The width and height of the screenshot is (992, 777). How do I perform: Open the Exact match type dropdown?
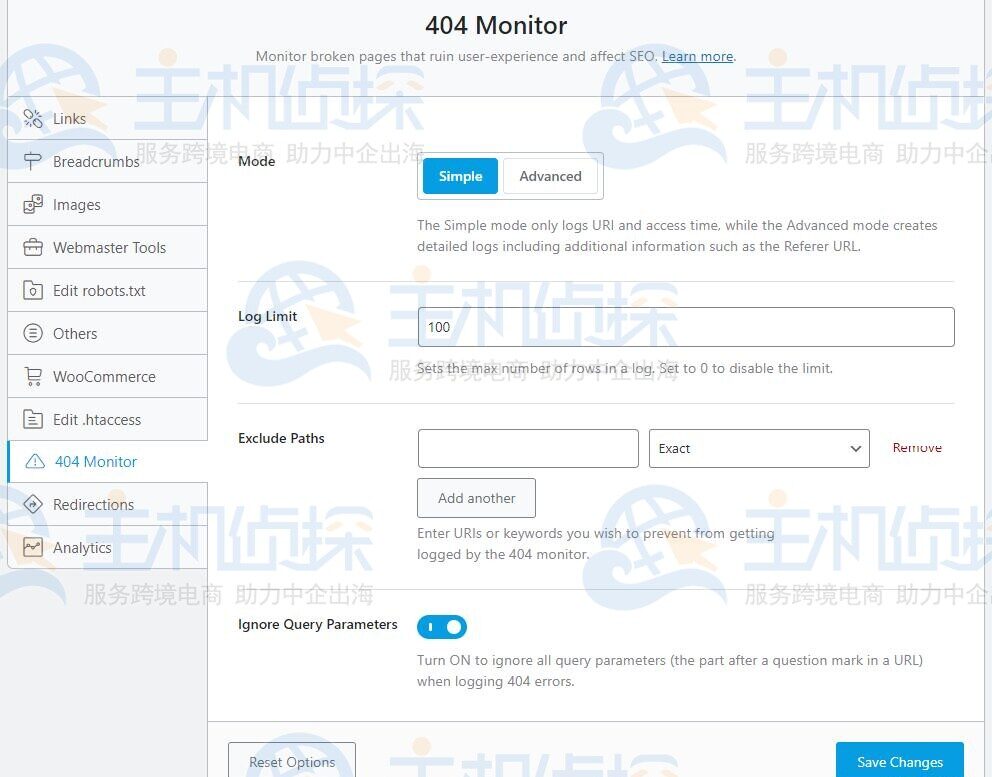[758, 448]
